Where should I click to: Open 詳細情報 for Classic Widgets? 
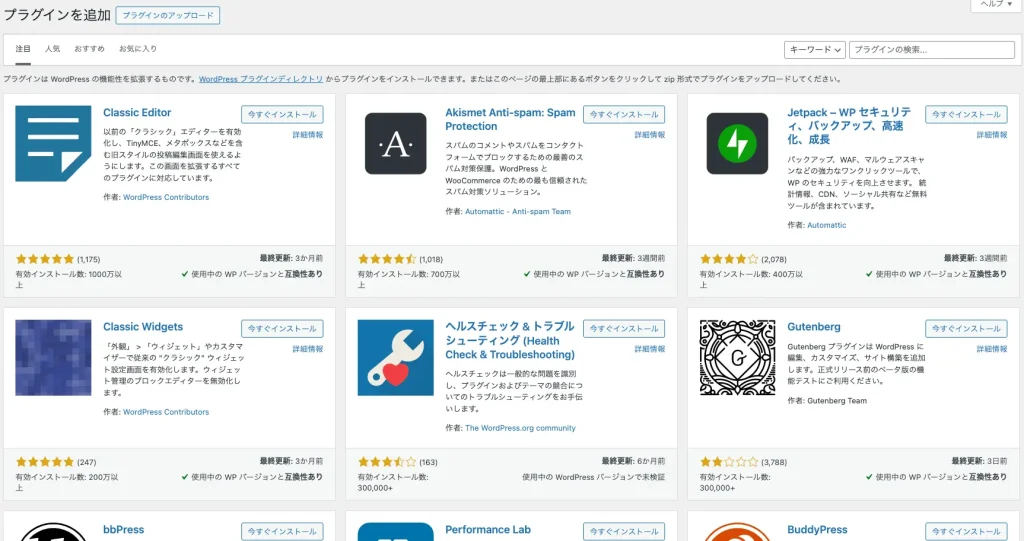click(308, 349)
